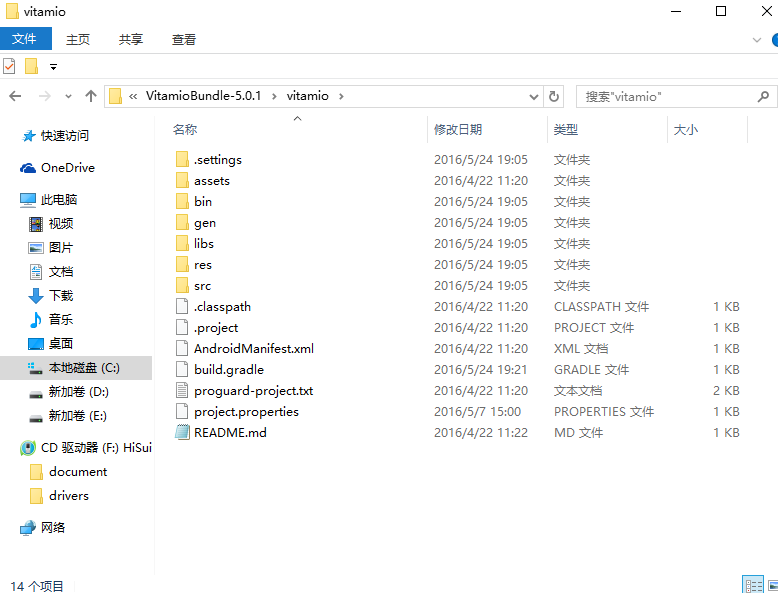Select the .project file icon

pyautogui.click(x=182, y=327)
